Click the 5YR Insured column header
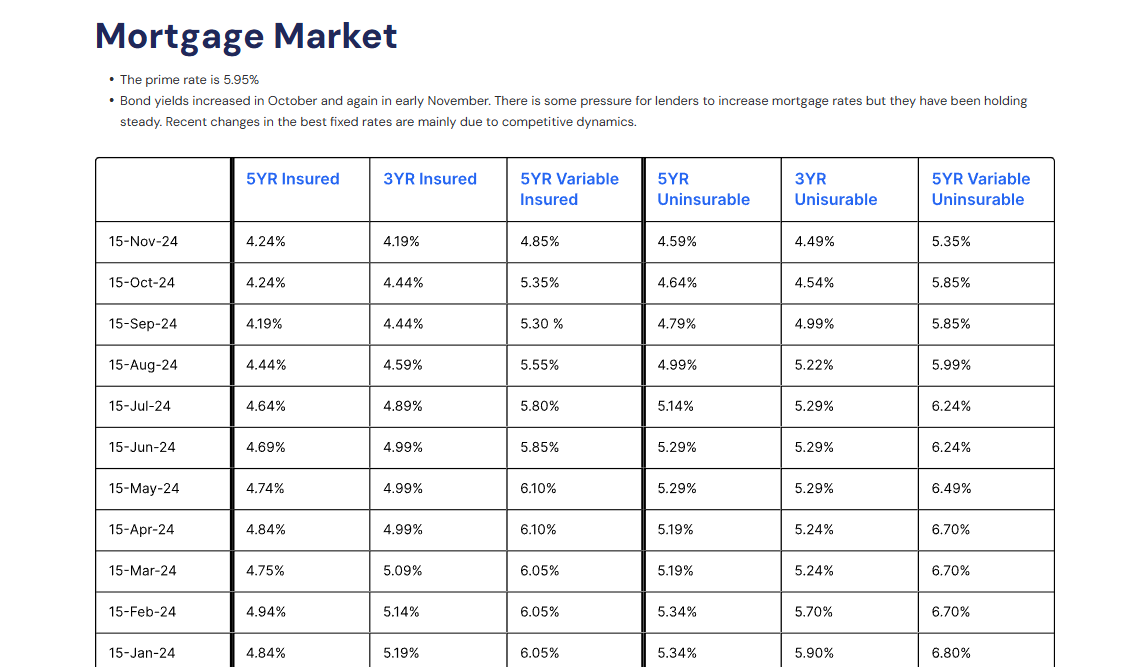 [293, 179]
